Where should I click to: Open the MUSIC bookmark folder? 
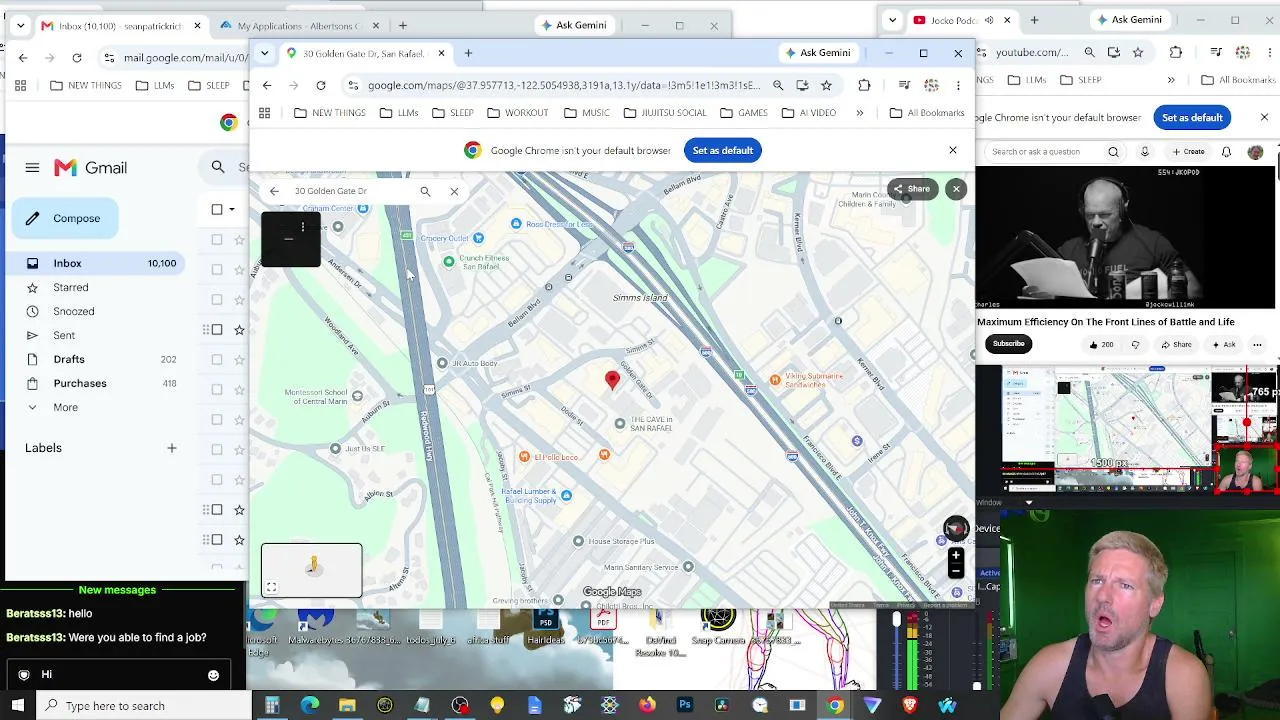click(586, 113)
